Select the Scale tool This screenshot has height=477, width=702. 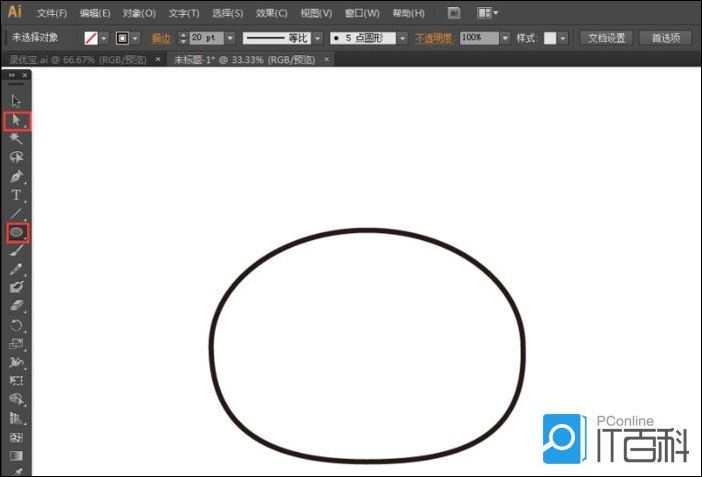pyautogui.click(x=16, y=344)
